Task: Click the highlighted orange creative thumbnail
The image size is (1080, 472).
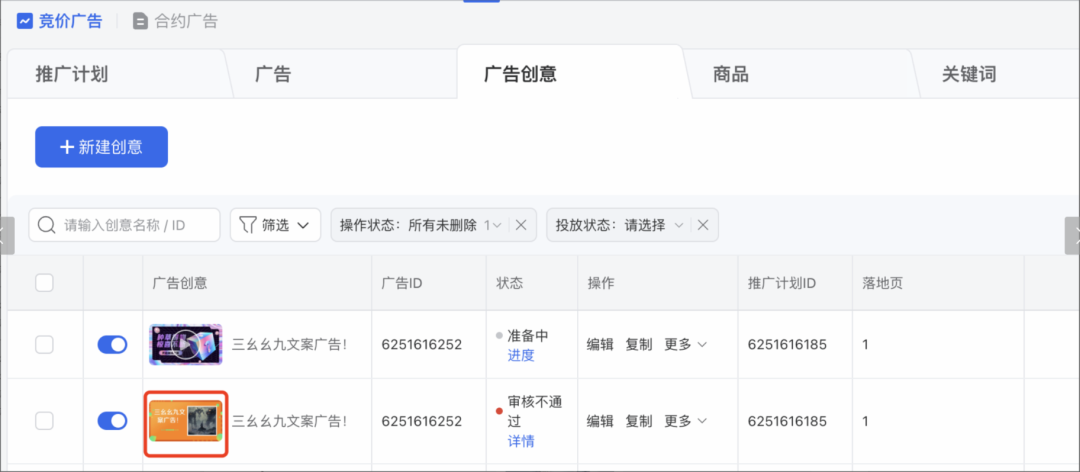Action: coord(186,422)
